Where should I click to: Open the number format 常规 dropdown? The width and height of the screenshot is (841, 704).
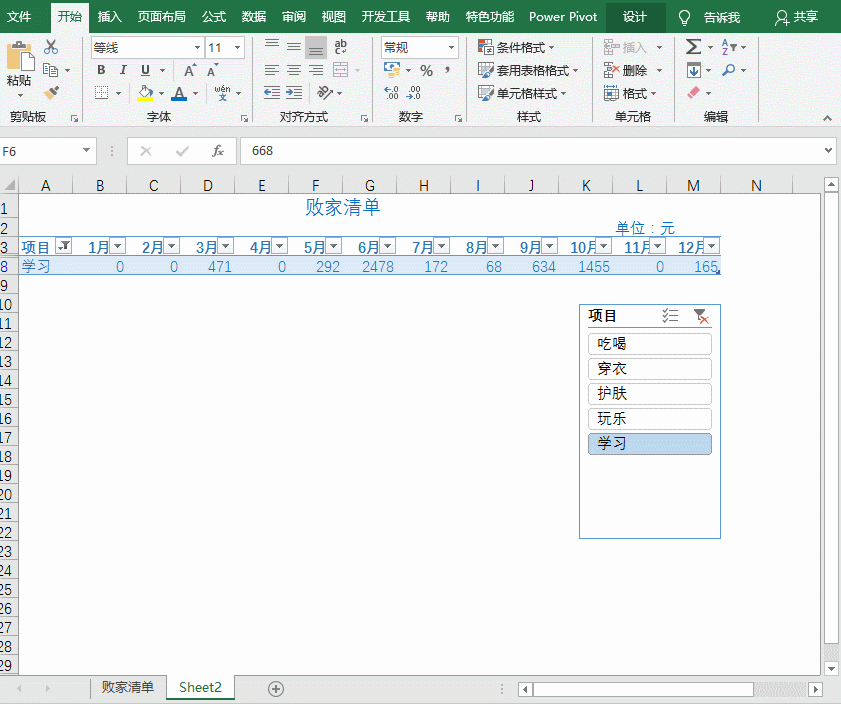(x=452, y=48)
